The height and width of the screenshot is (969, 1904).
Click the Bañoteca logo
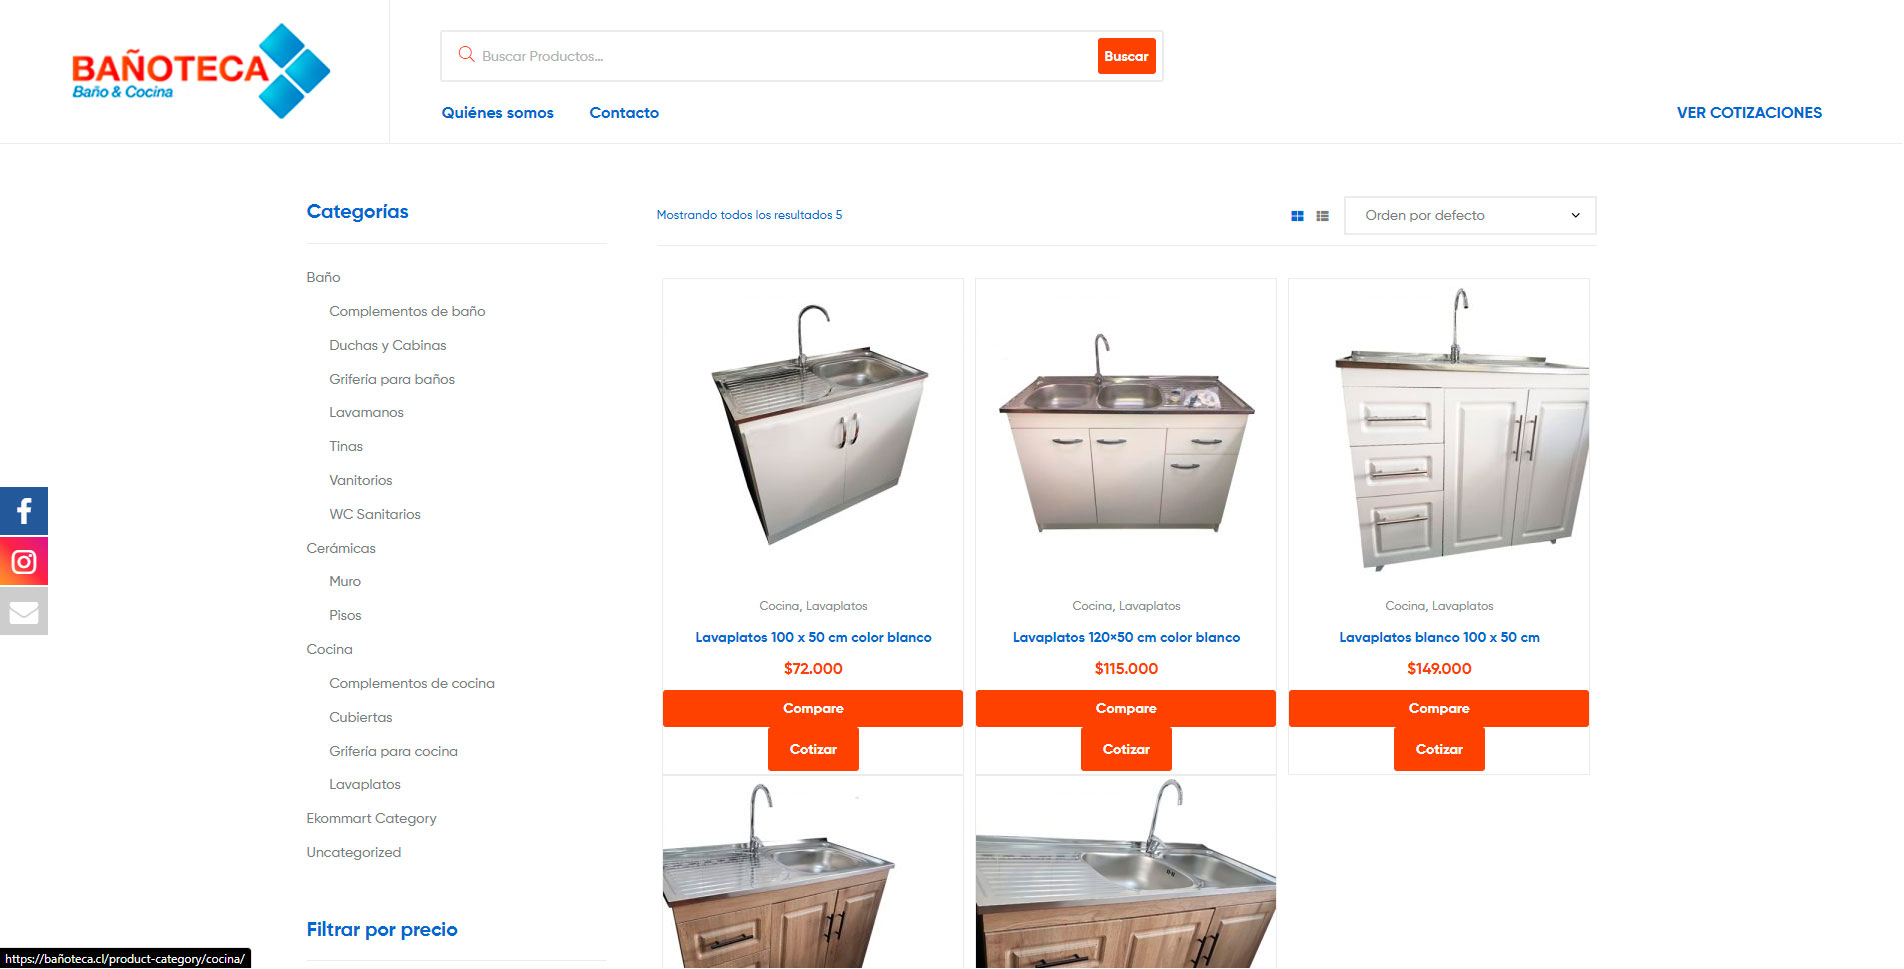click(x=200, y=71)
